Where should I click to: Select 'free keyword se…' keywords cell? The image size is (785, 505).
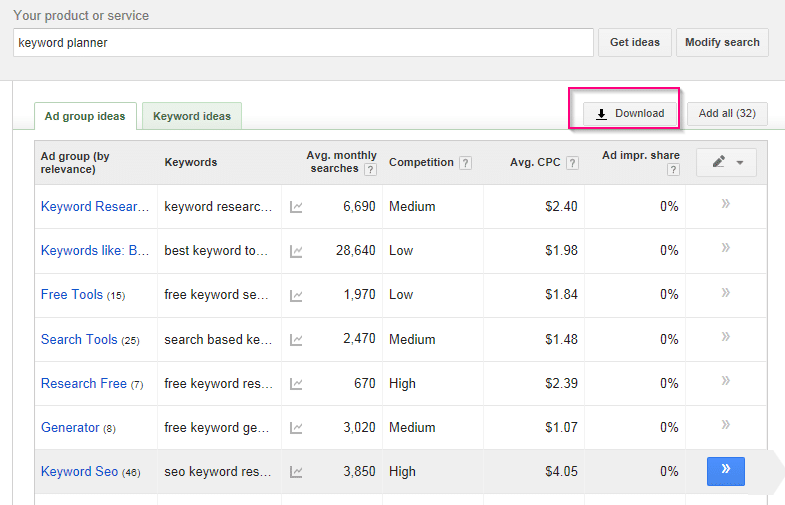[x=216, y=295]
